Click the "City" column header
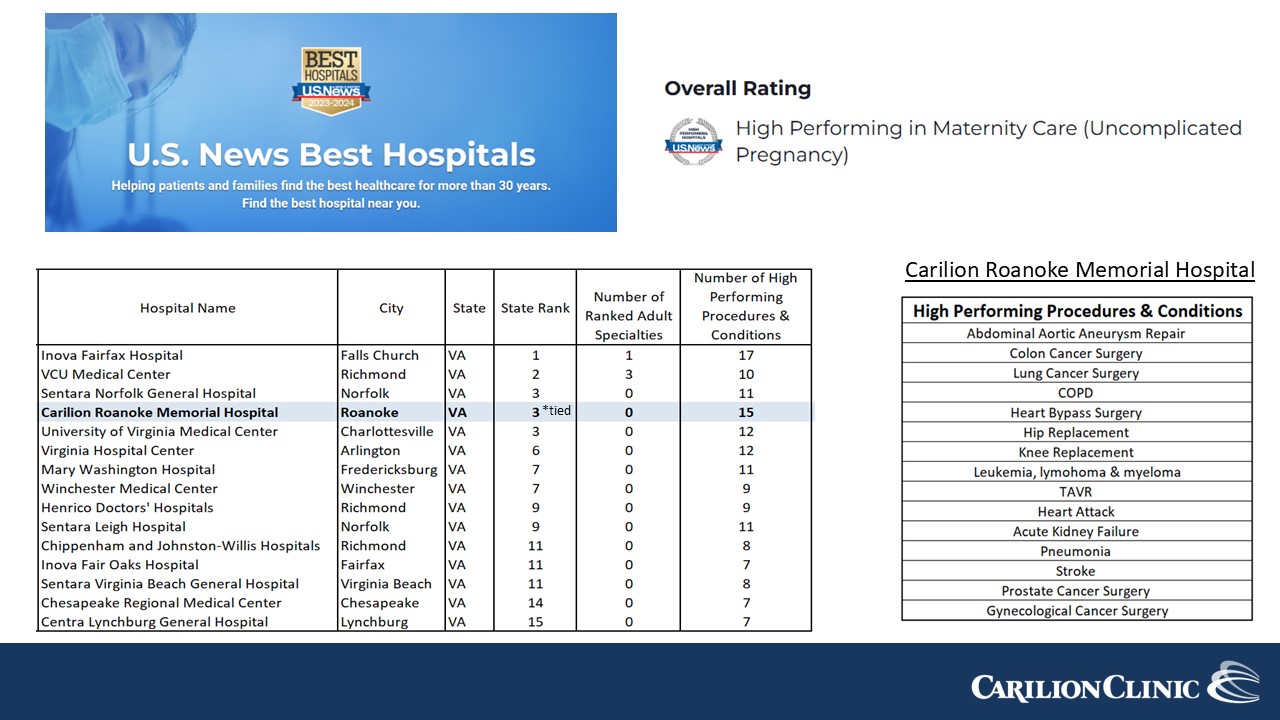1280x720 pixels. click(x=391, y=308)
